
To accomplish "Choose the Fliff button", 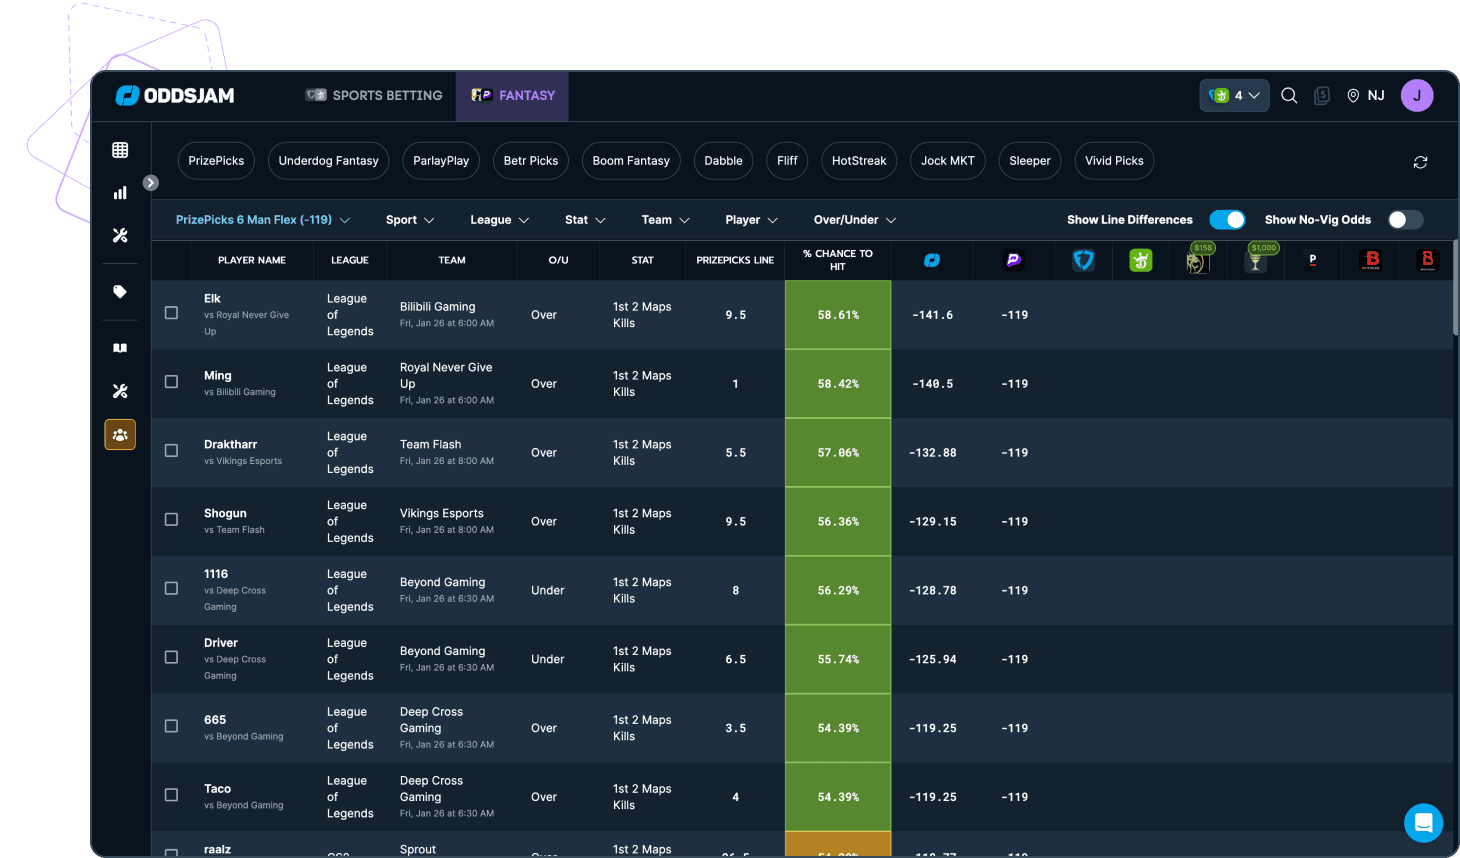I will pos(788,161).
